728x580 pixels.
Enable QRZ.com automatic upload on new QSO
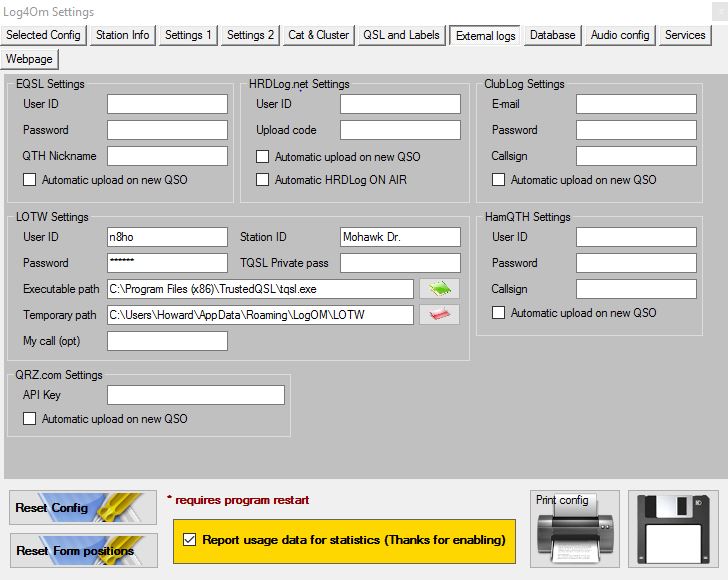click(x=29, y=418)
